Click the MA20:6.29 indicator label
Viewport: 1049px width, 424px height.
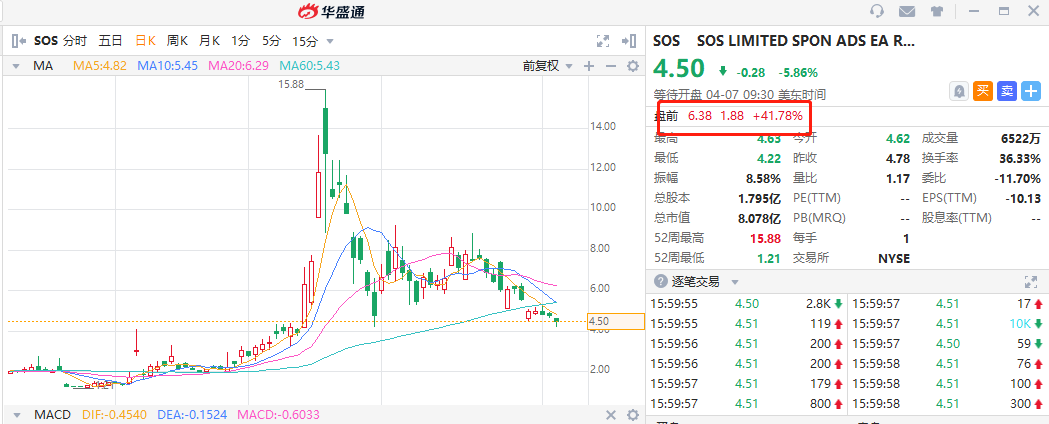(238, 66)
